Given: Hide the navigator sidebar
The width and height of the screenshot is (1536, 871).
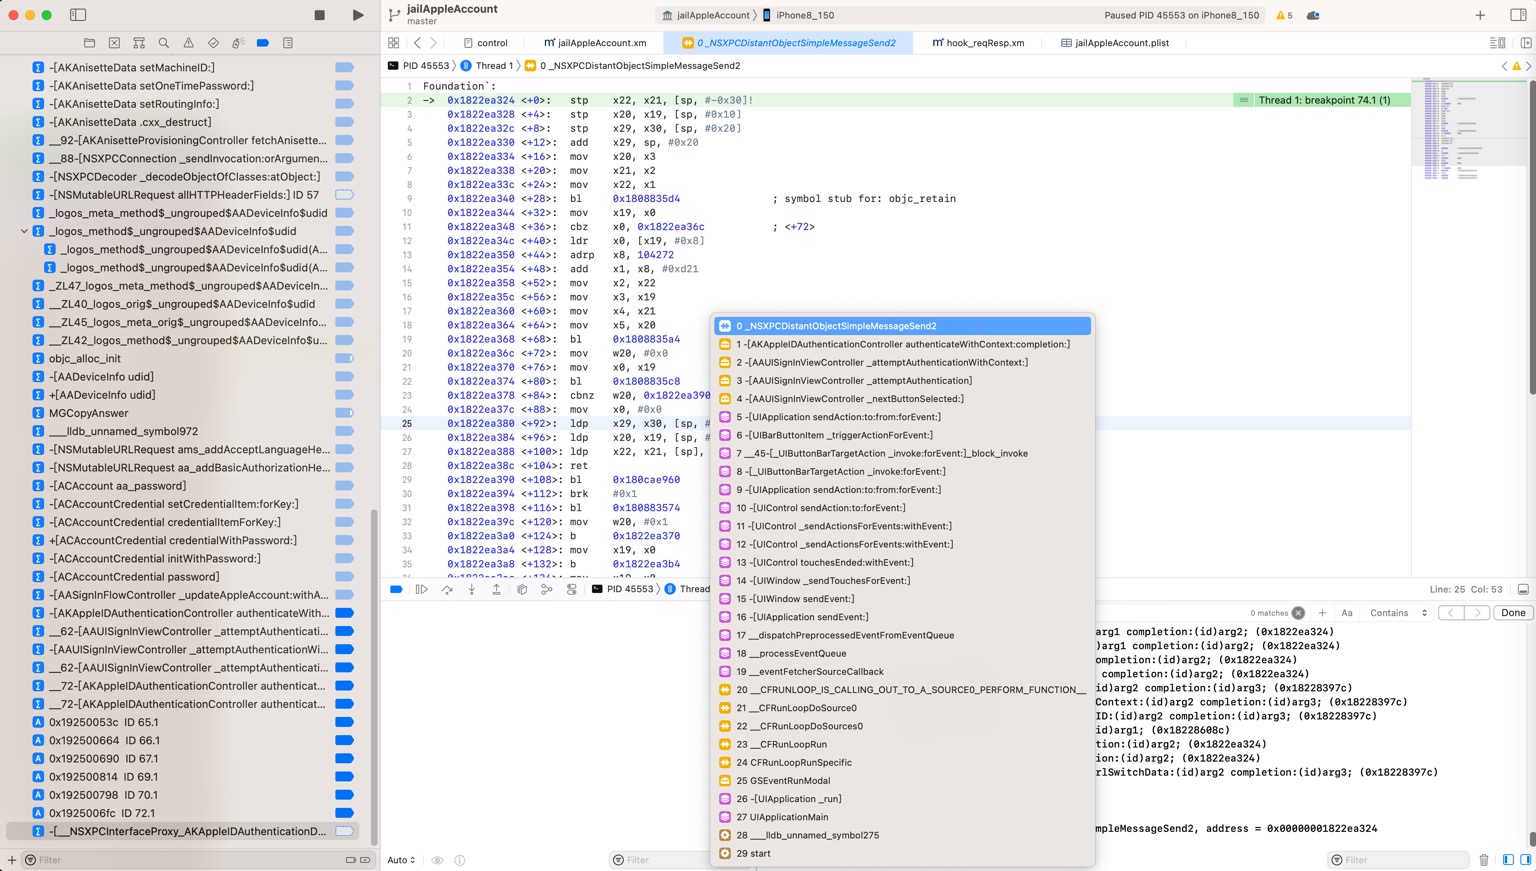Looking at the screenshot, I should [78, 15].
